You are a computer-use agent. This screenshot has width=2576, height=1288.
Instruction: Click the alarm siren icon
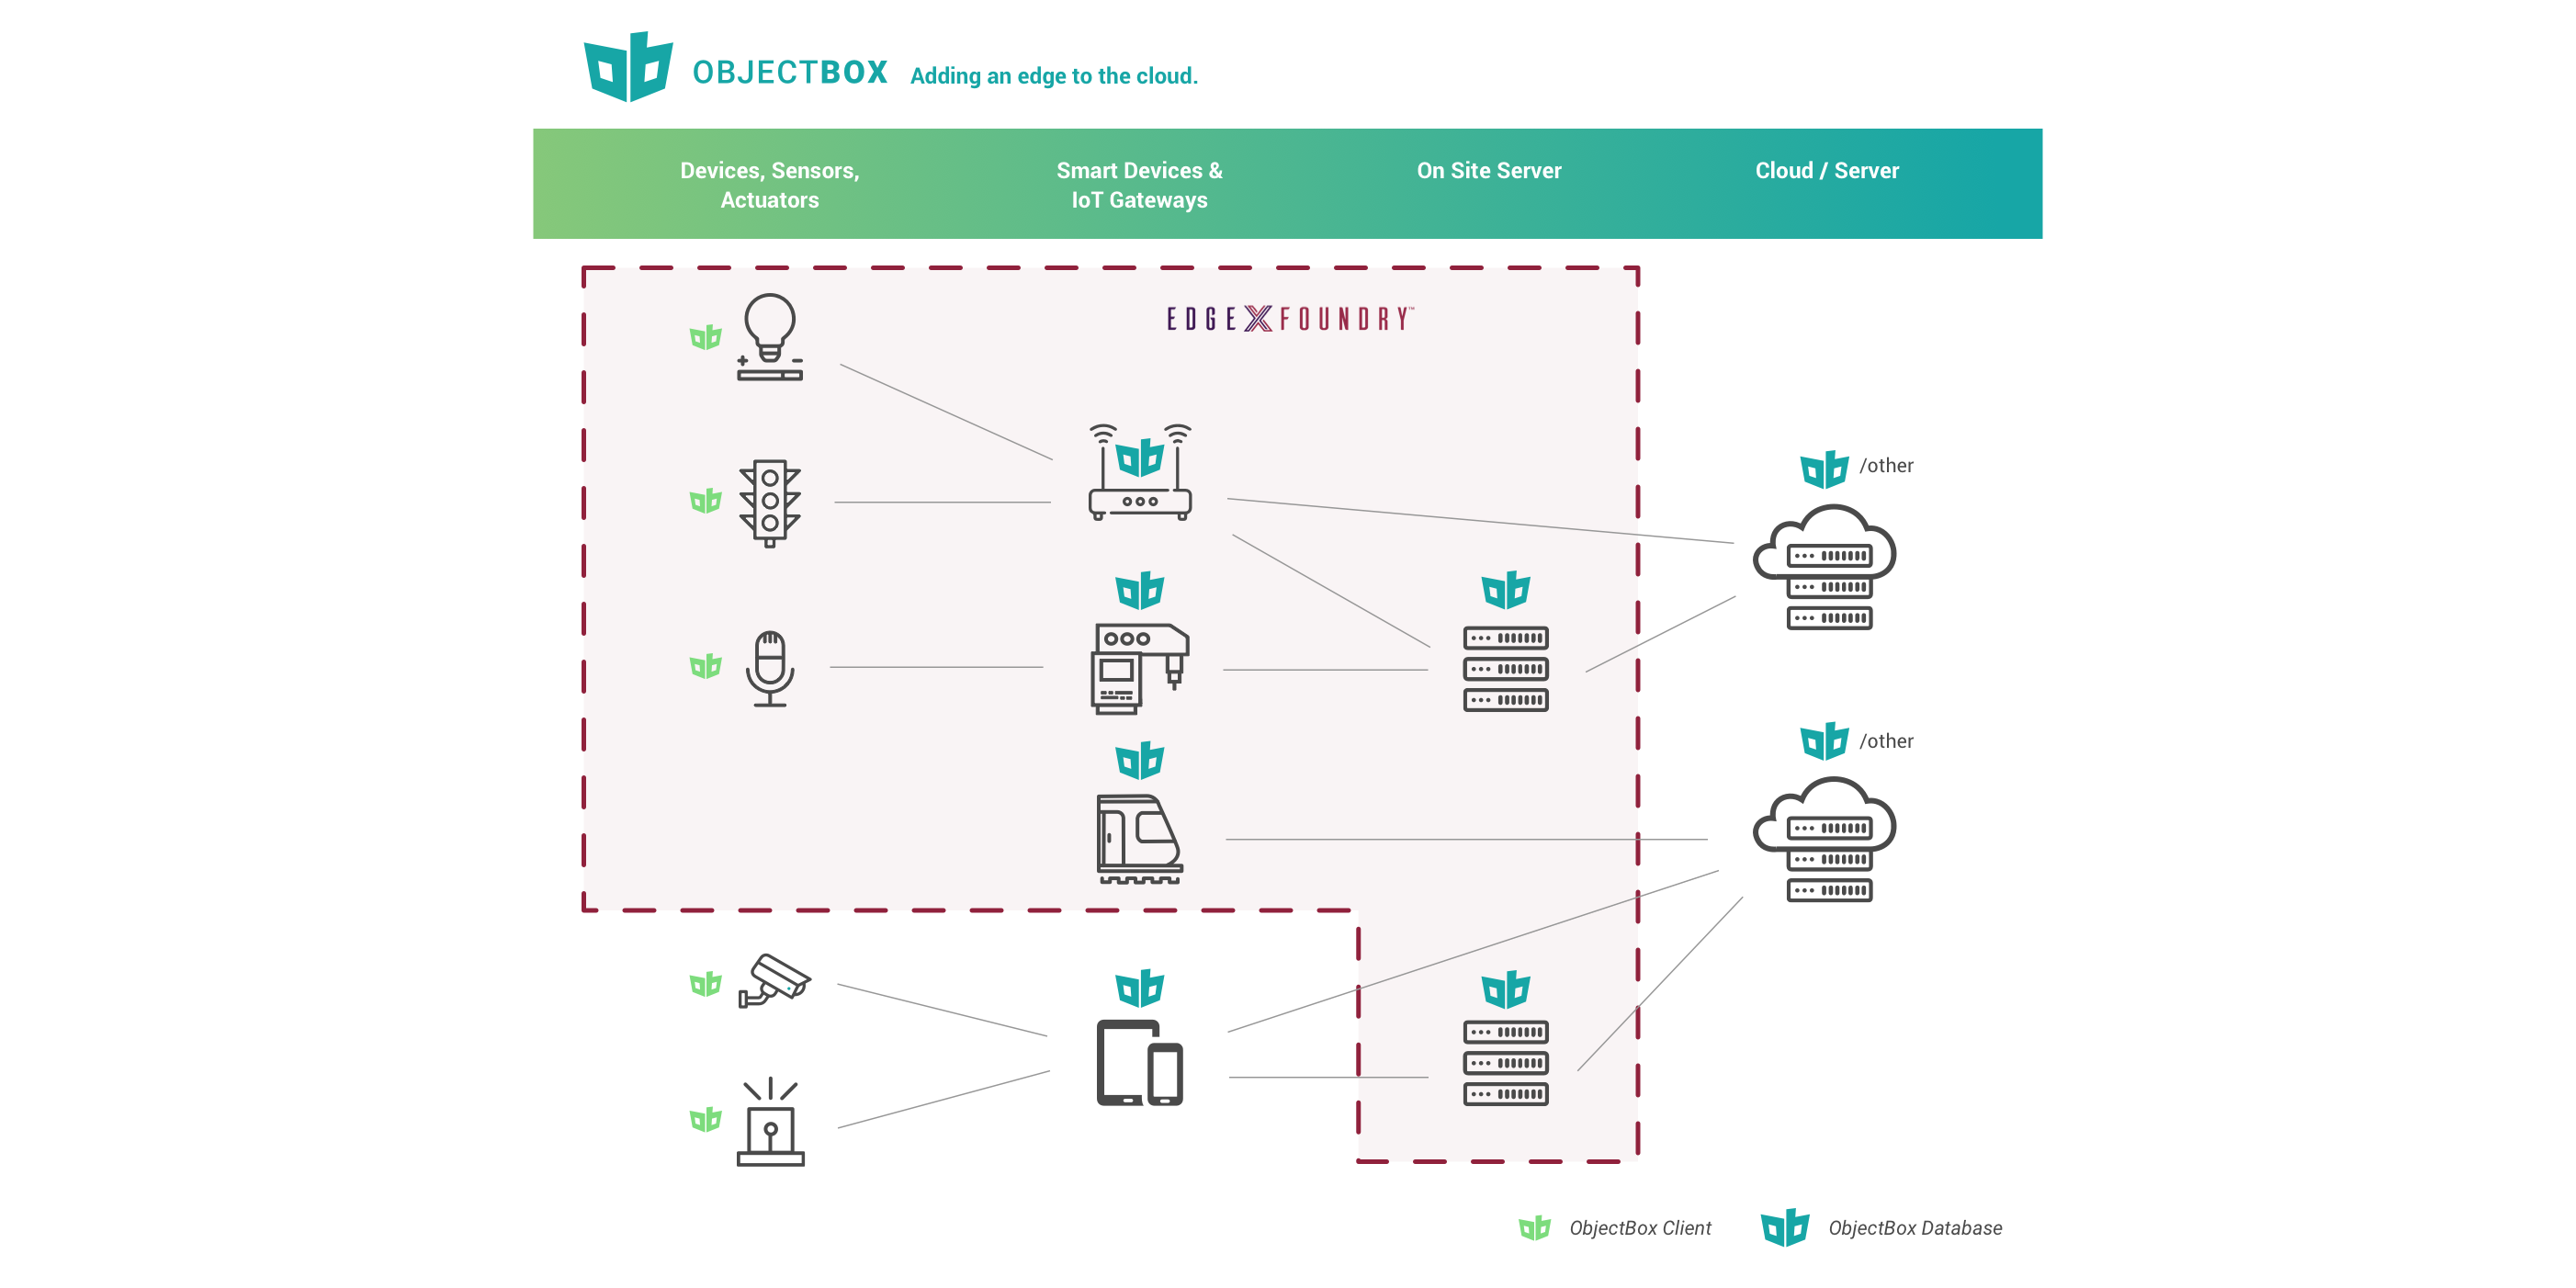[x=770, y=1122]
